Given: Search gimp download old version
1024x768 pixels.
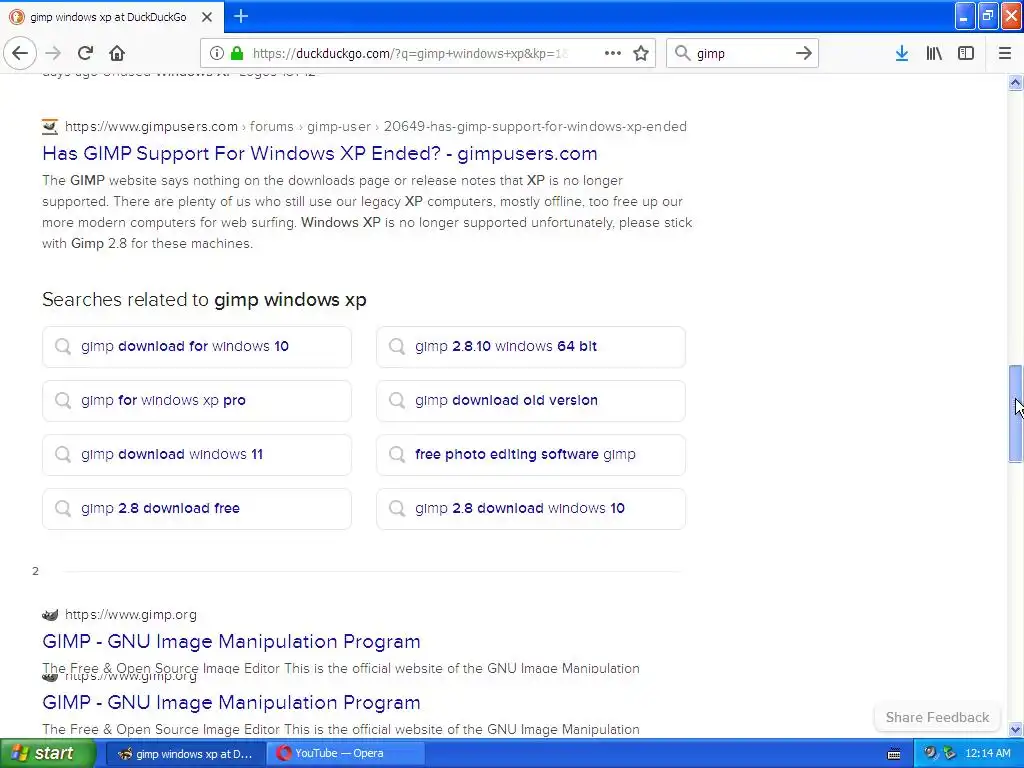Looking at the screenshot, I should tap(531, 400).
